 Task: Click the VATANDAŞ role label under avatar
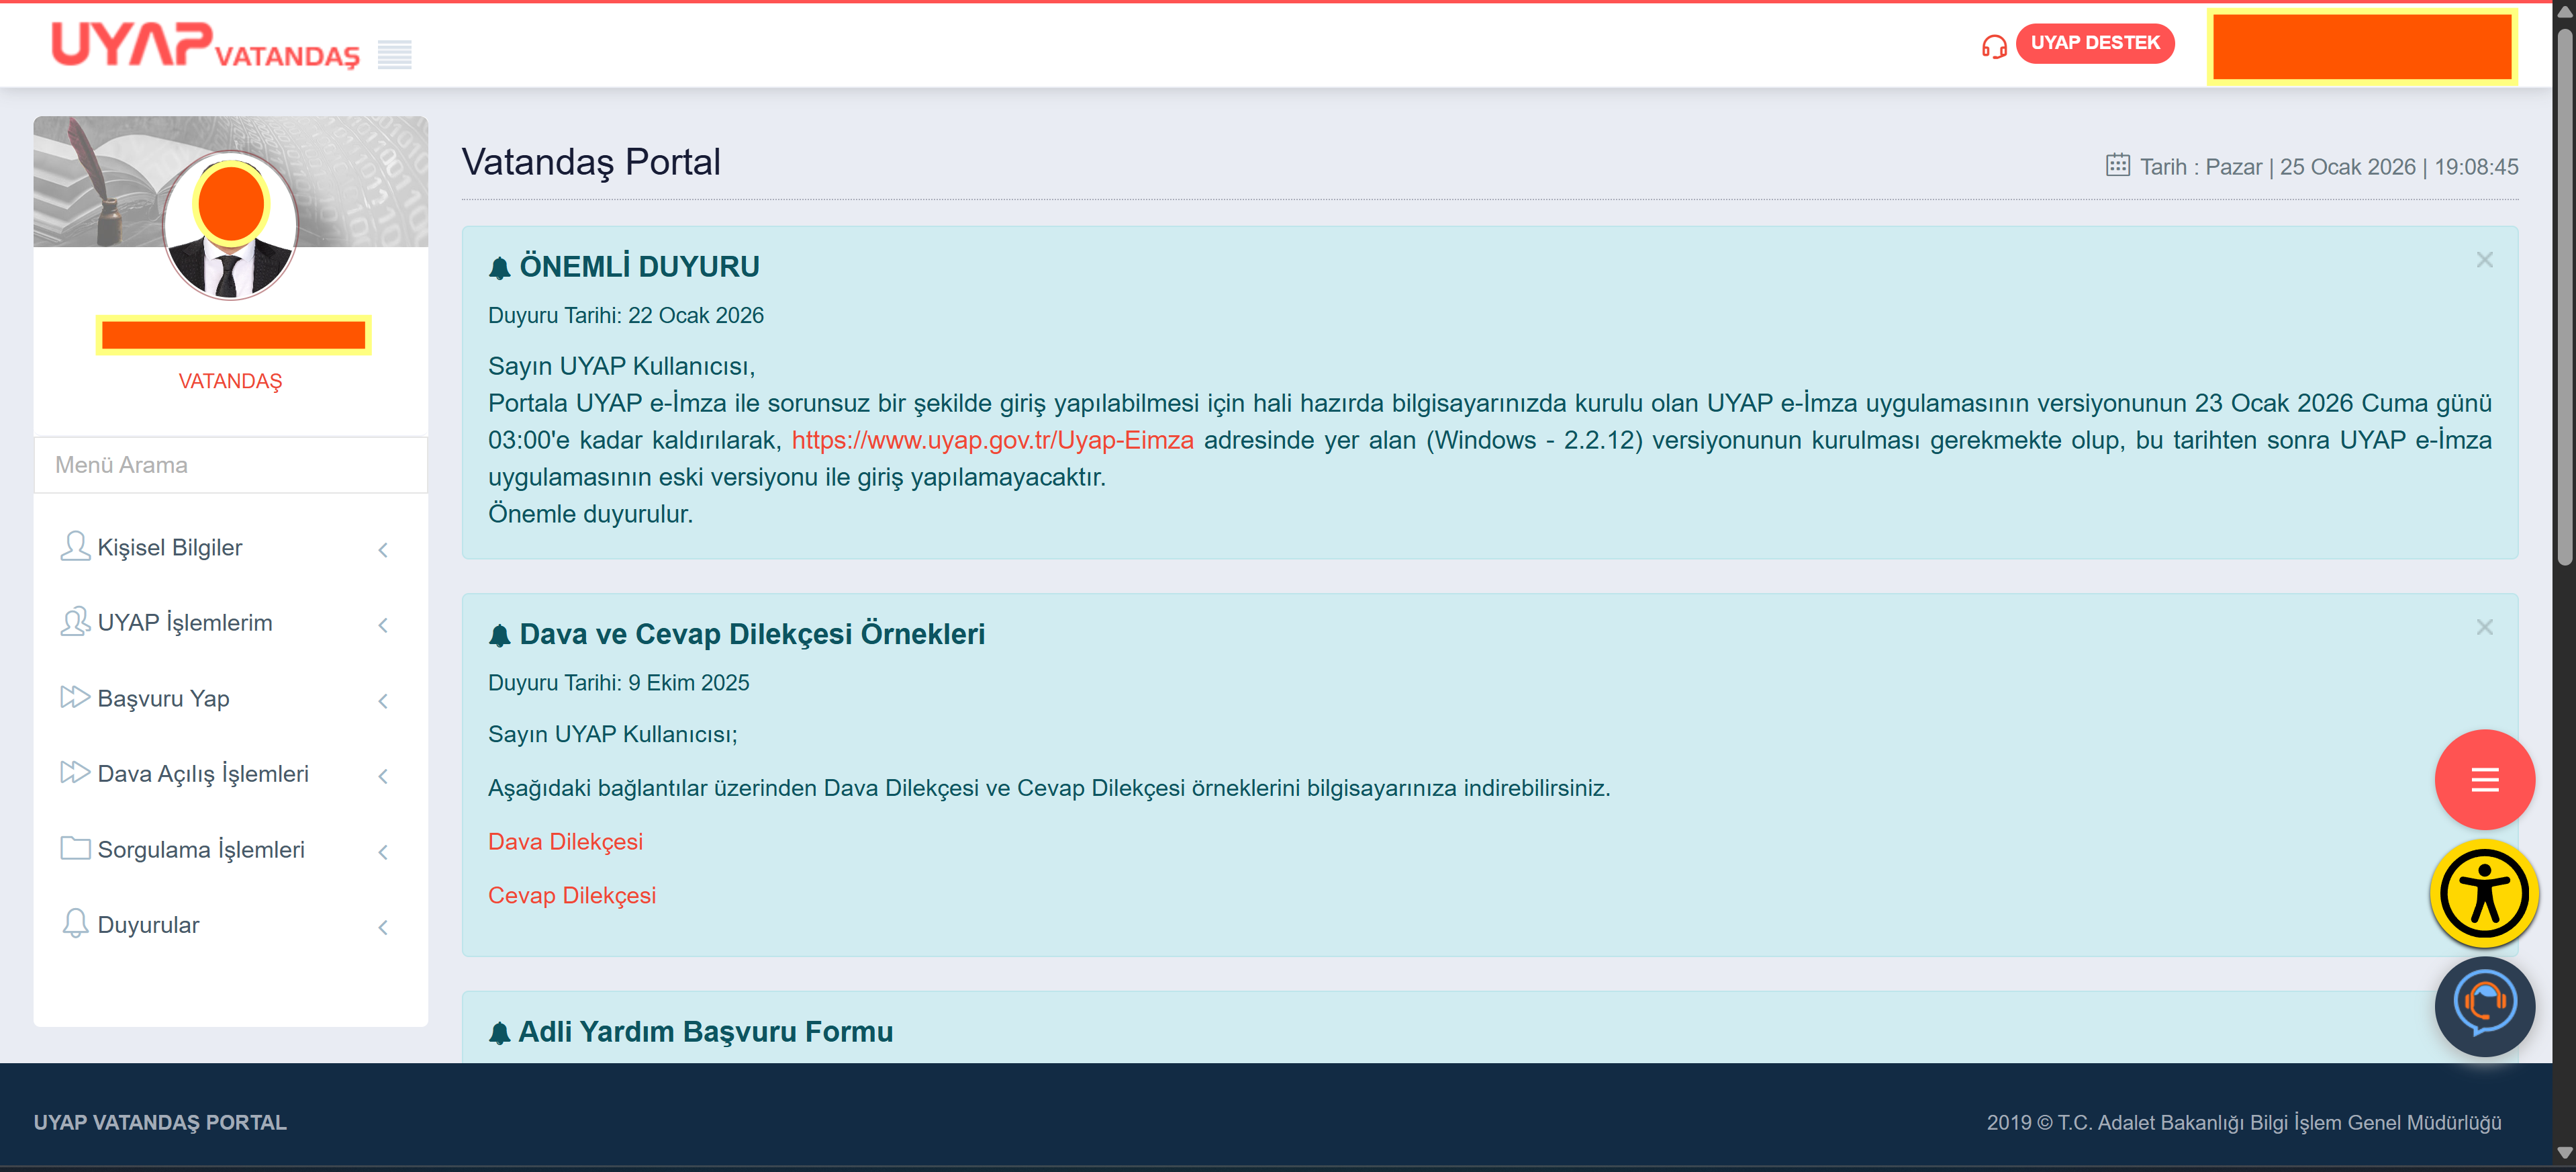[x=230, y=381]
